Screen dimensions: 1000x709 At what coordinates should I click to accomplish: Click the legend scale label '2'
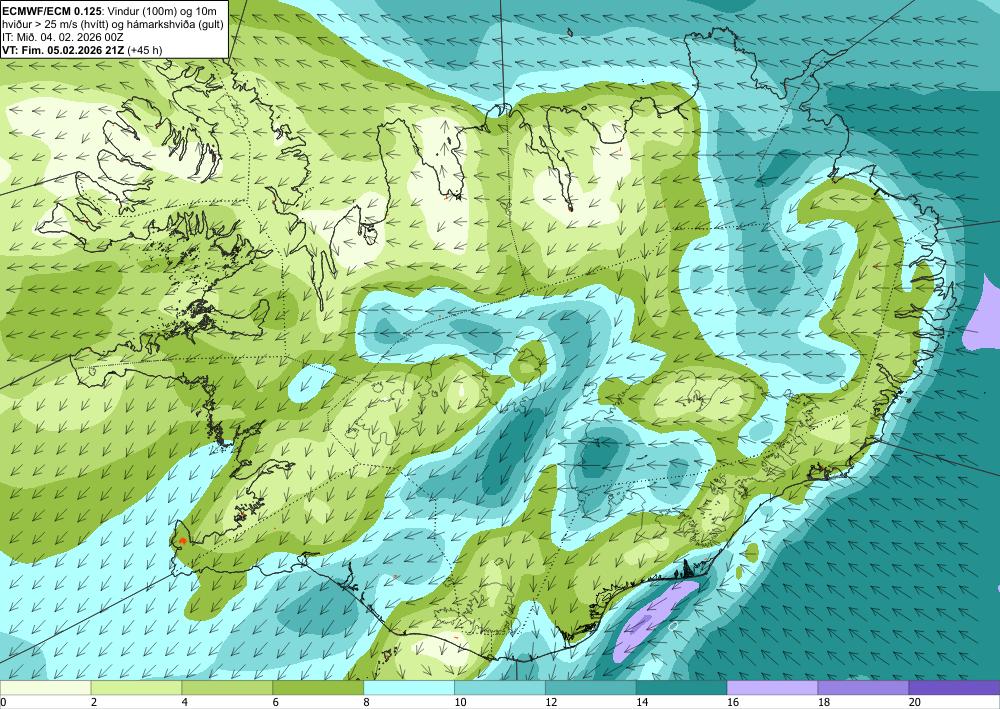[x=94, y=703]
